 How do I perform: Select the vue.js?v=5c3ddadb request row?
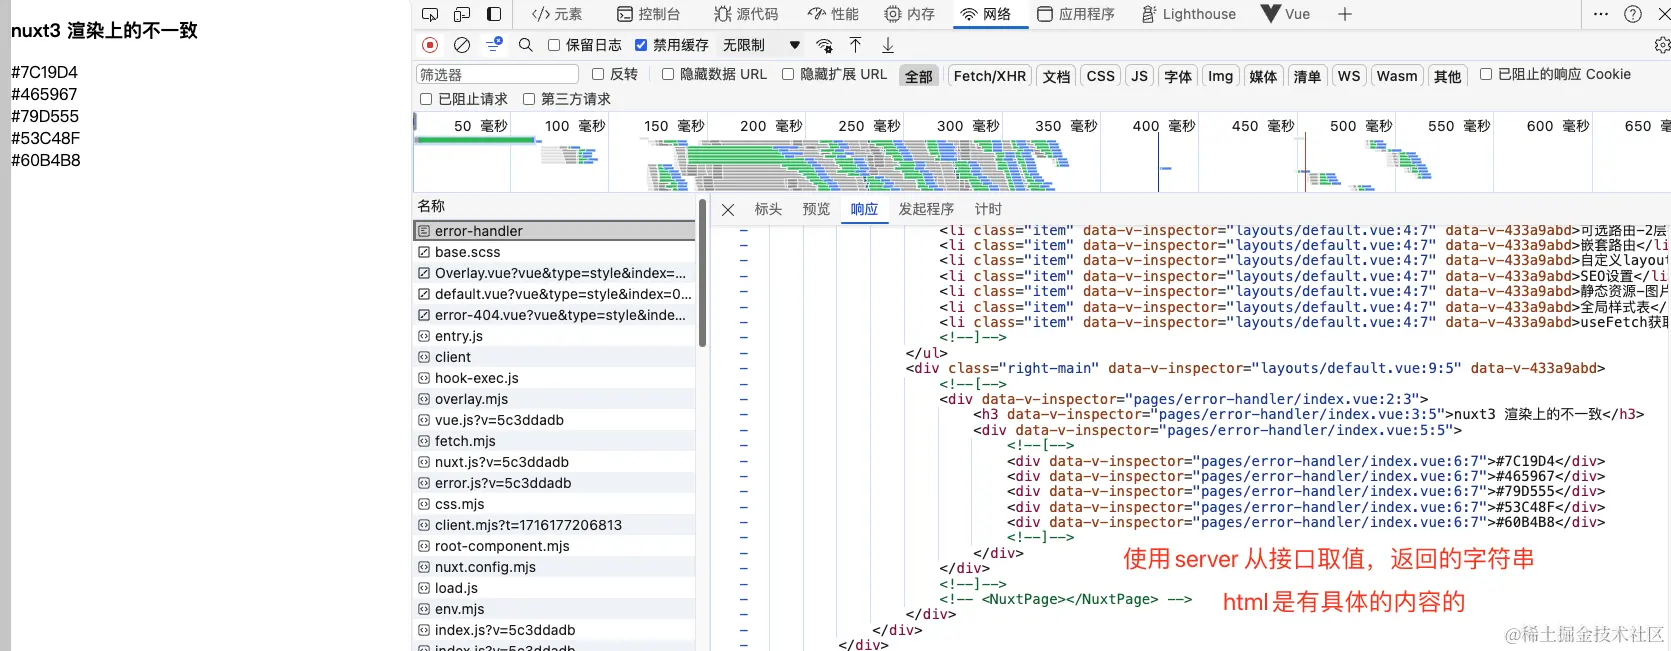point(555,420)
